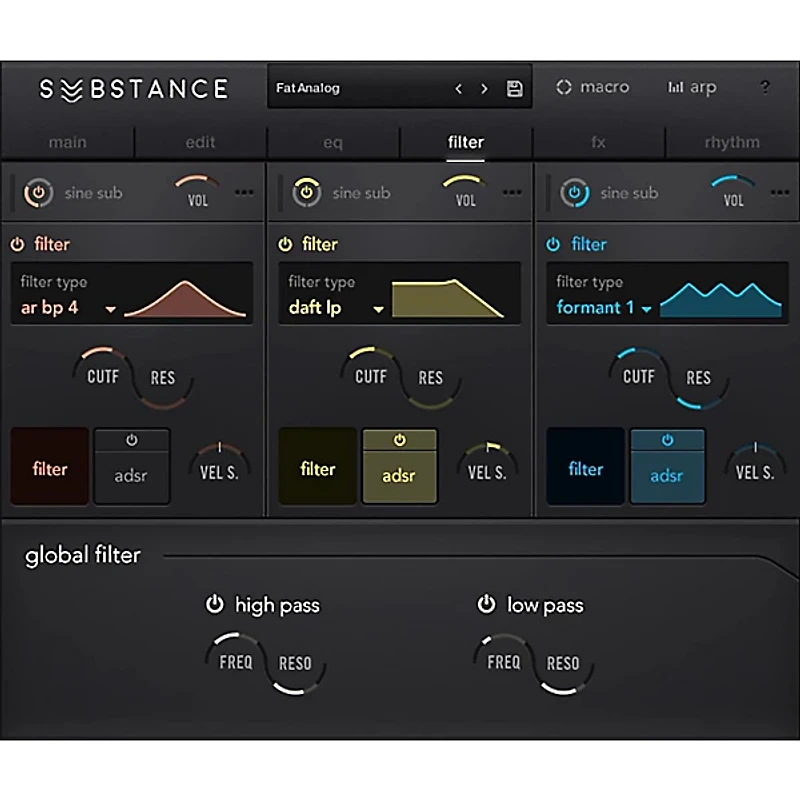
Task: Switch to the rhythm tab
Action: 731,142
